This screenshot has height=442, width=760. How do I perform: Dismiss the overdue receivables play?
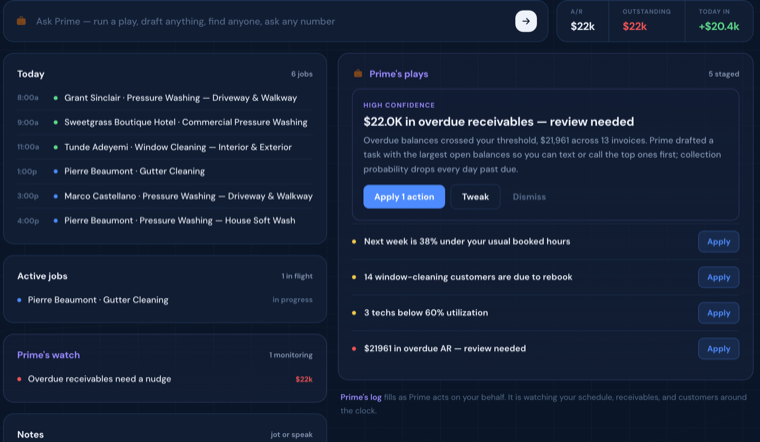[529, 197]
